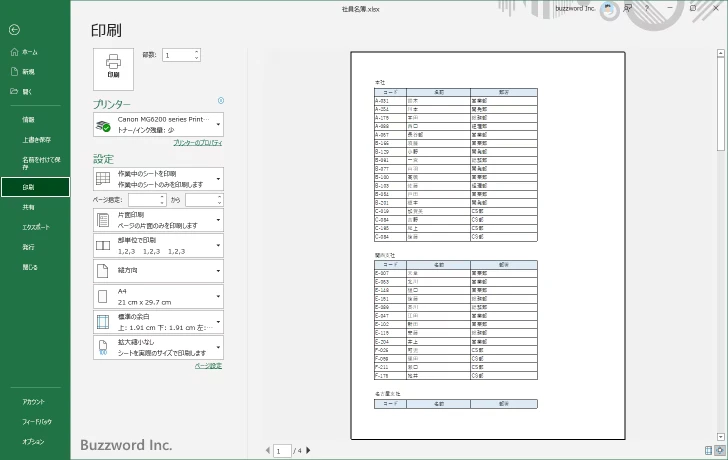Increase the page range start value
The image size is (728, 460).
coord(162,197)
